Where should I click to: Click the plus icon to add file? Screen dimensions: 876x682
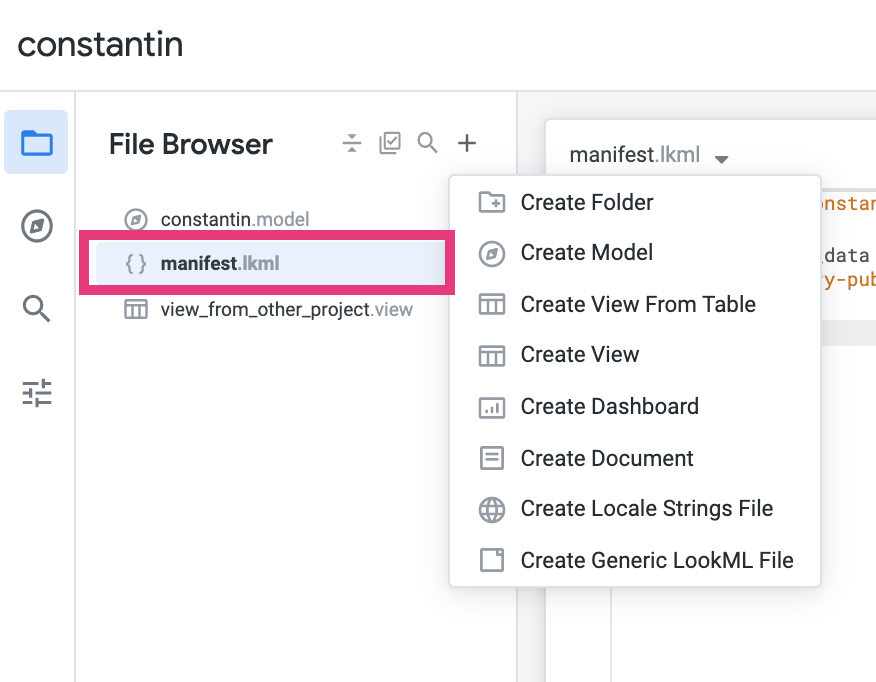click(467, 143)
